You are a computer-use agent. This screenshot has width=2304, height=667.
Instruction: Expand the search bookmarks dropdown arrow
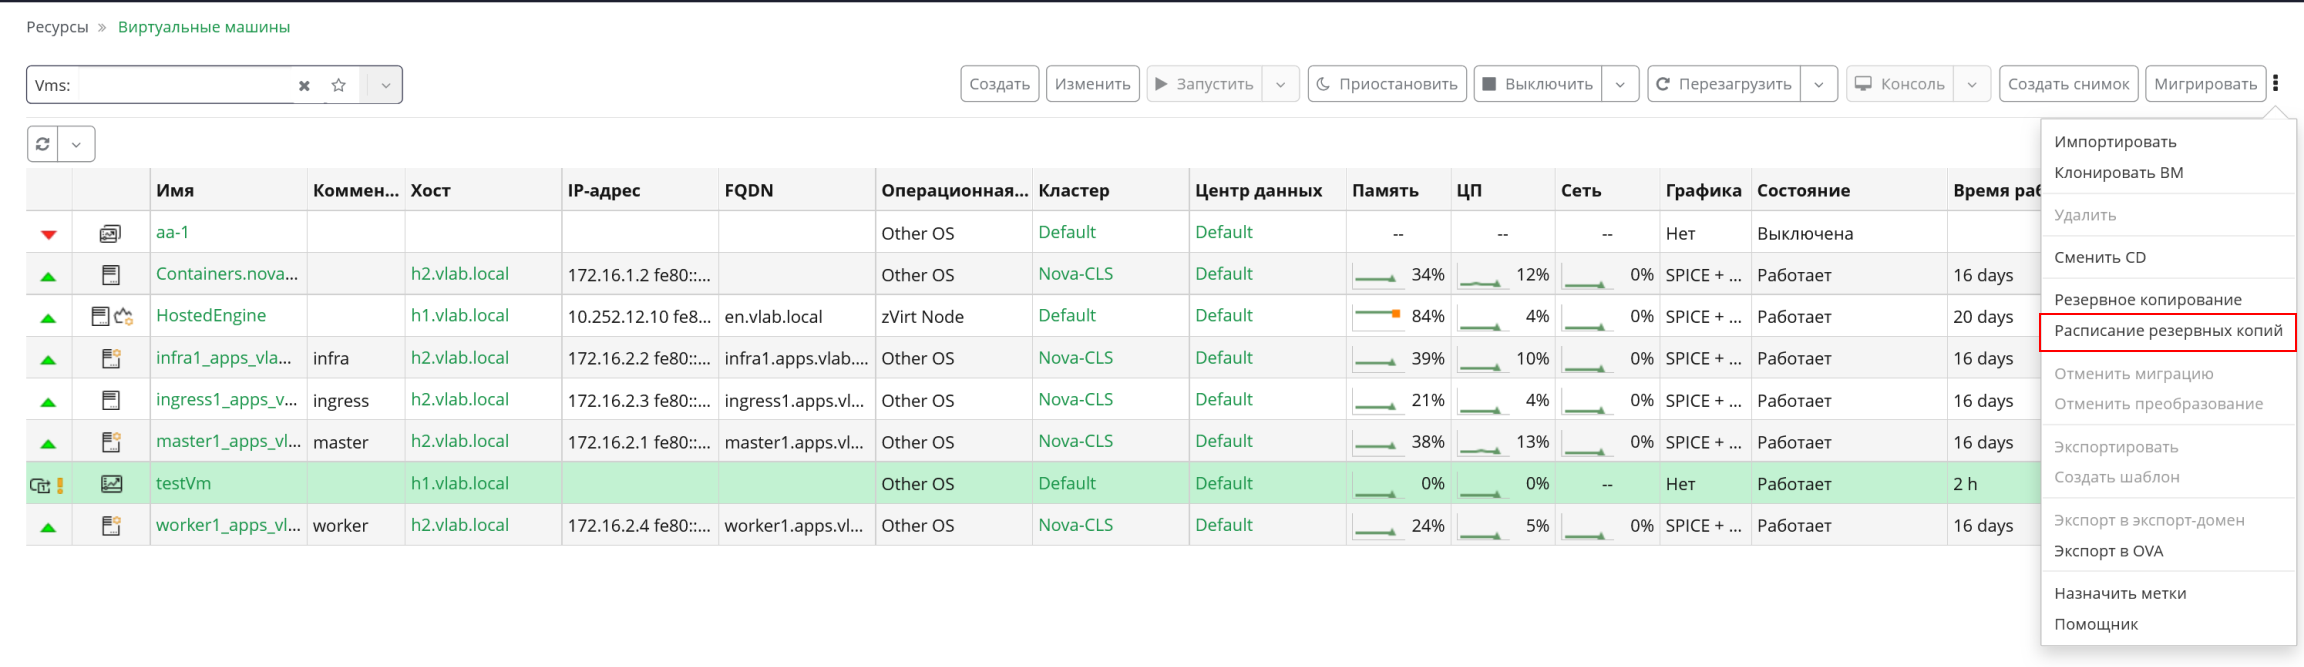pyautogui.click(x=385, y=85)
